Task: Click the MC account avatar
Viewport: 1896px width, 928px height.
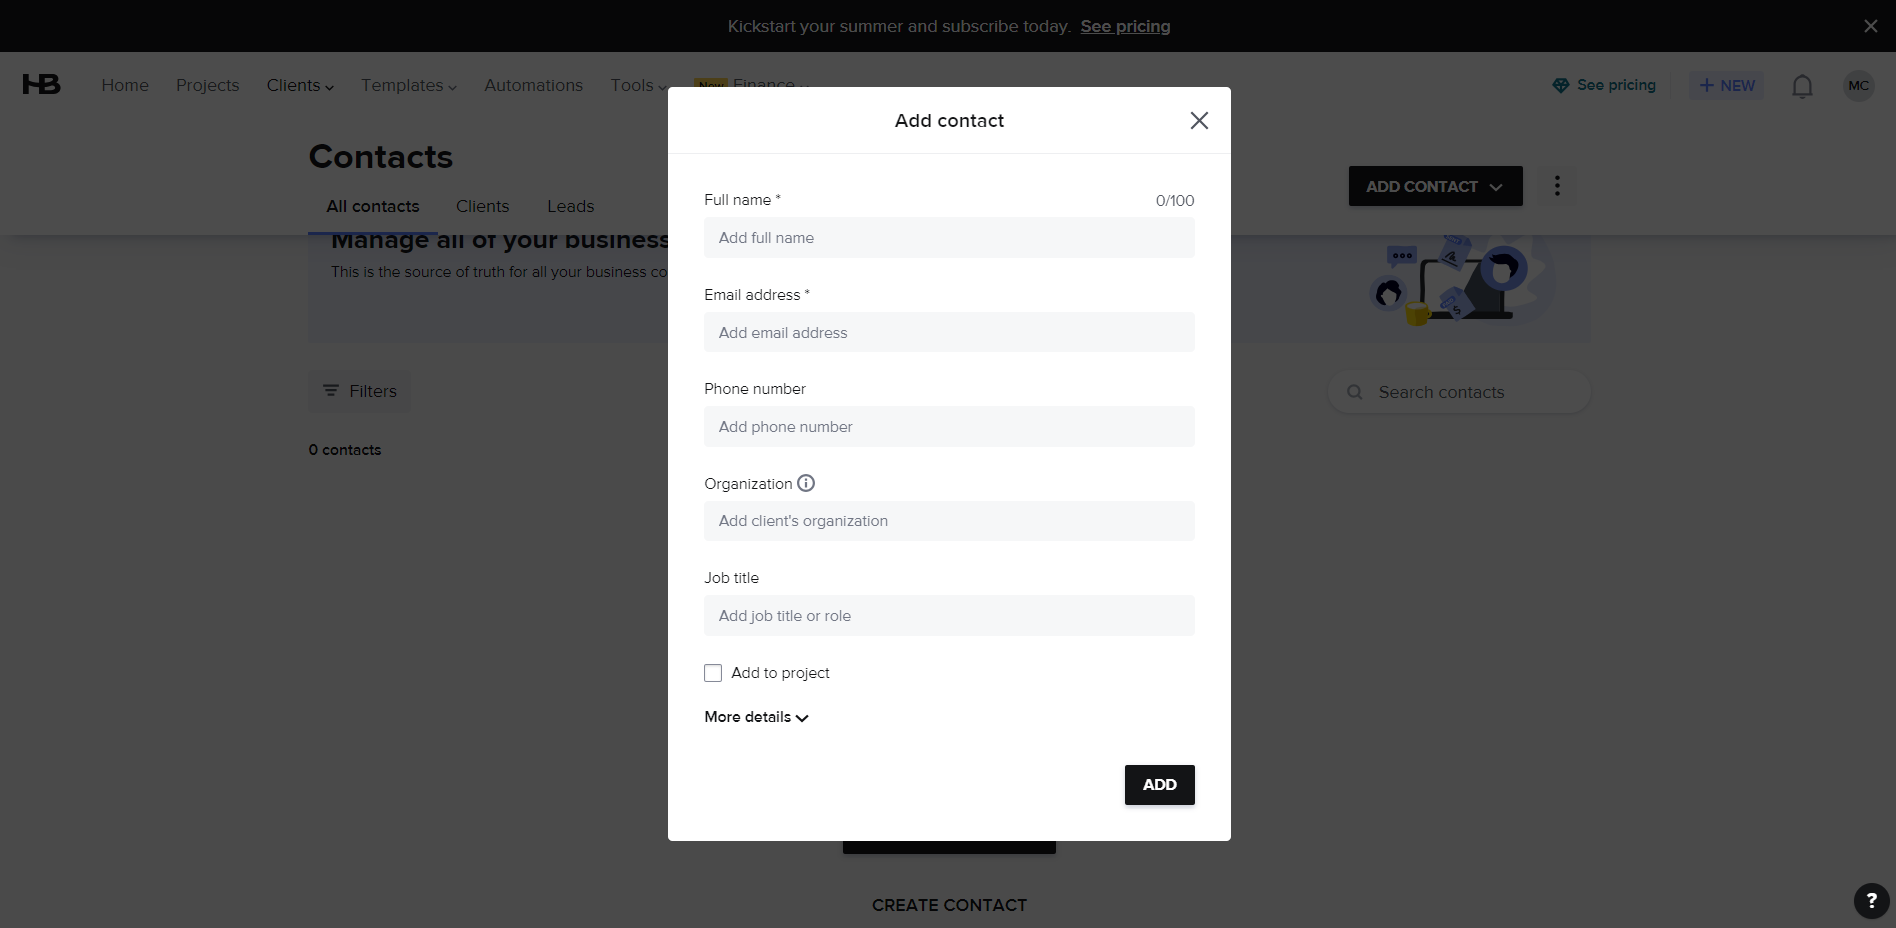Action: click(x=1858, y=86)
